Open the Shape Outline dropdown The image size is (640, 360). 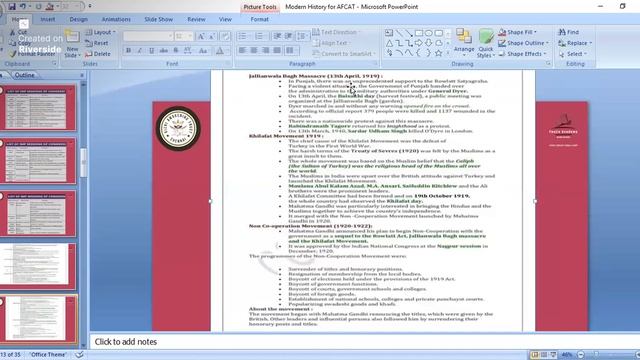[523, 43]
